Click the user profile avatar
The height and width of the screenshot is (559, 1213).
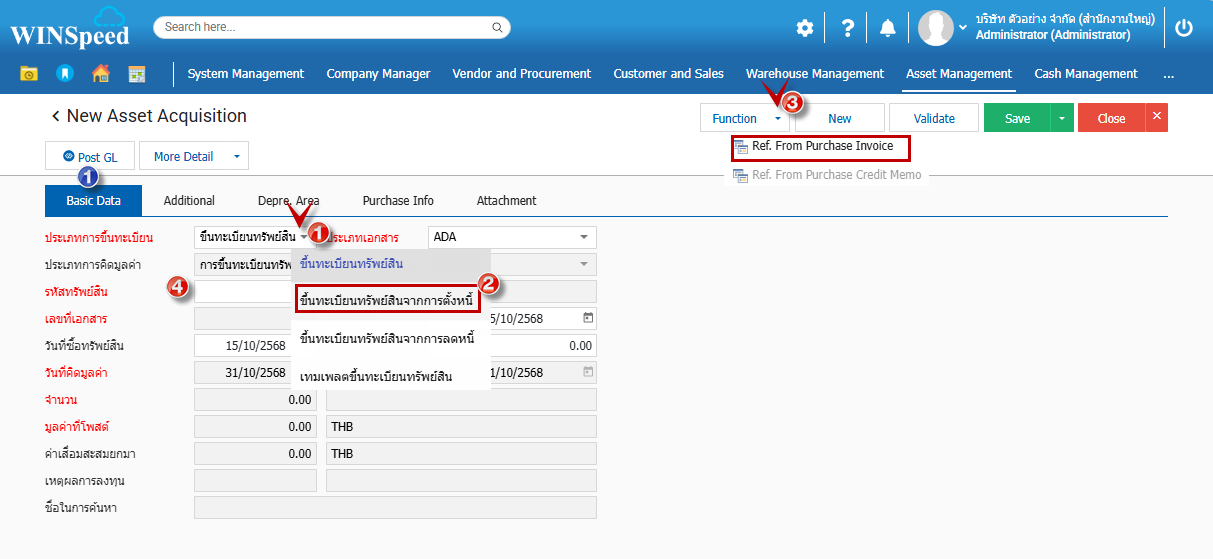[936, 28]
